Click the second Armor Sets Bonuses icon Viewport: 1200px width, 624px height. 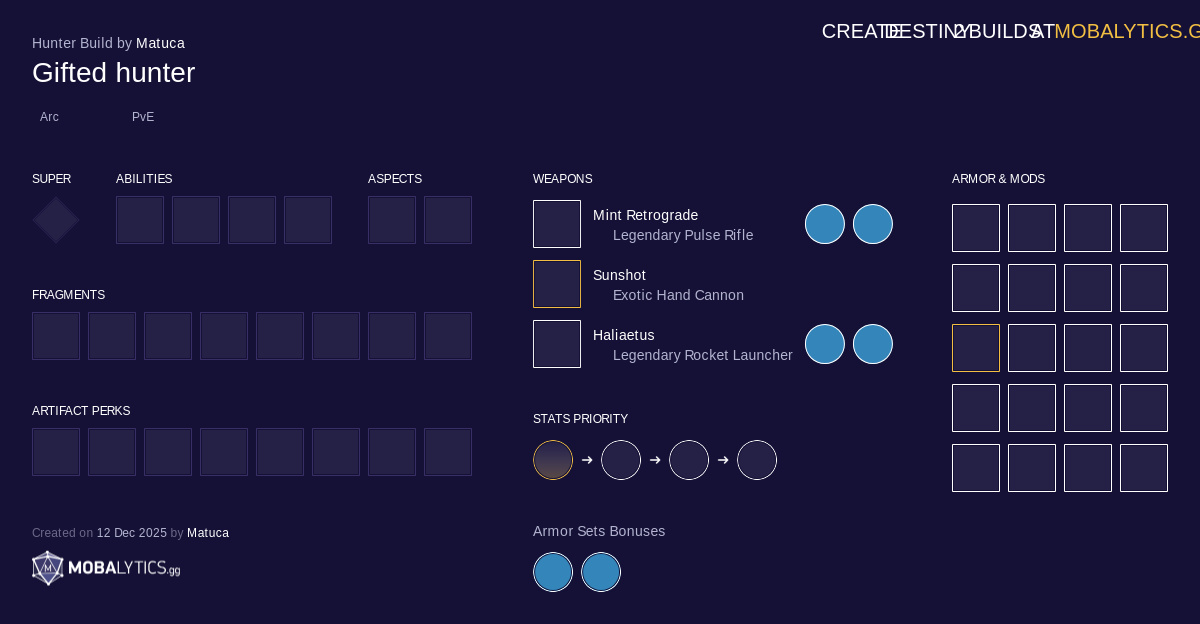tap(601, 572)
